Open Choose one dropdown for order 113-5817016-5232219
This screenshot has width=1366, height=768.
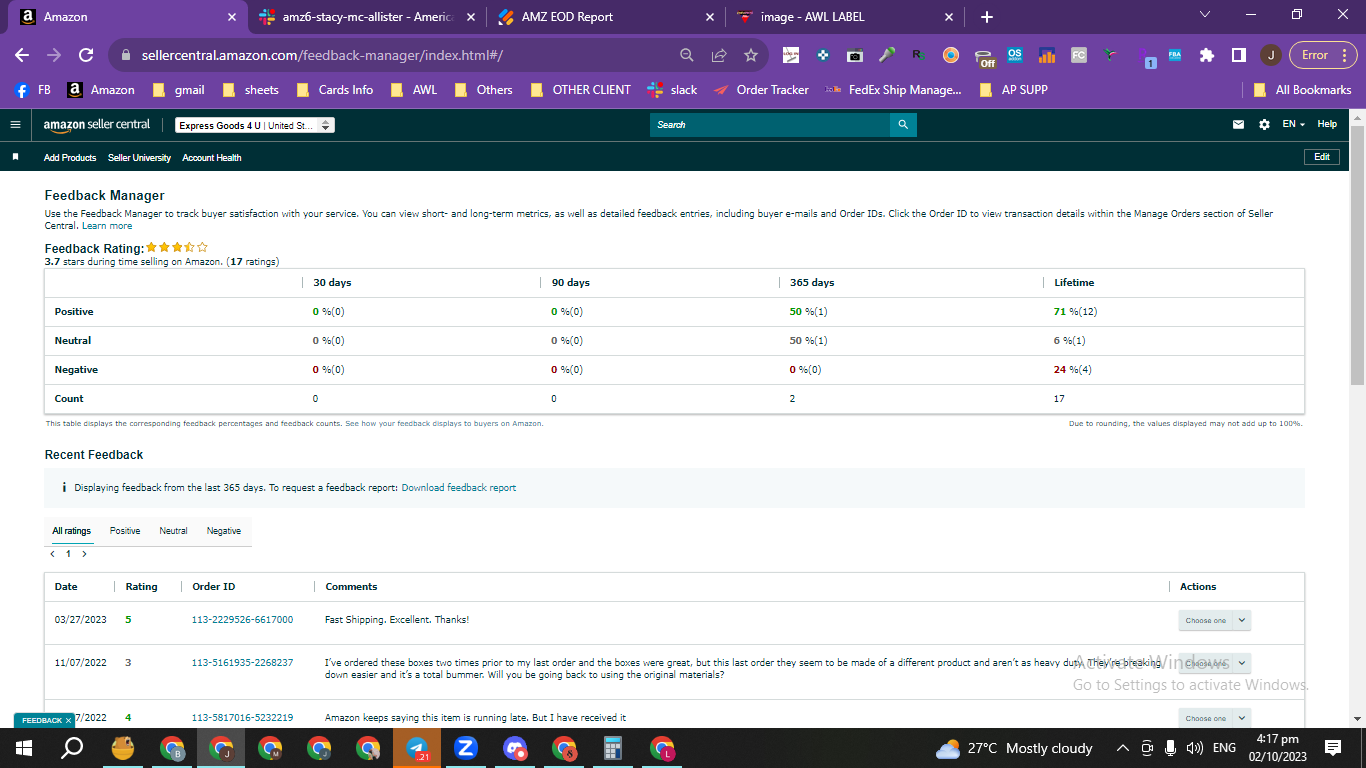pyautogui.click(x=1214, y=718)
